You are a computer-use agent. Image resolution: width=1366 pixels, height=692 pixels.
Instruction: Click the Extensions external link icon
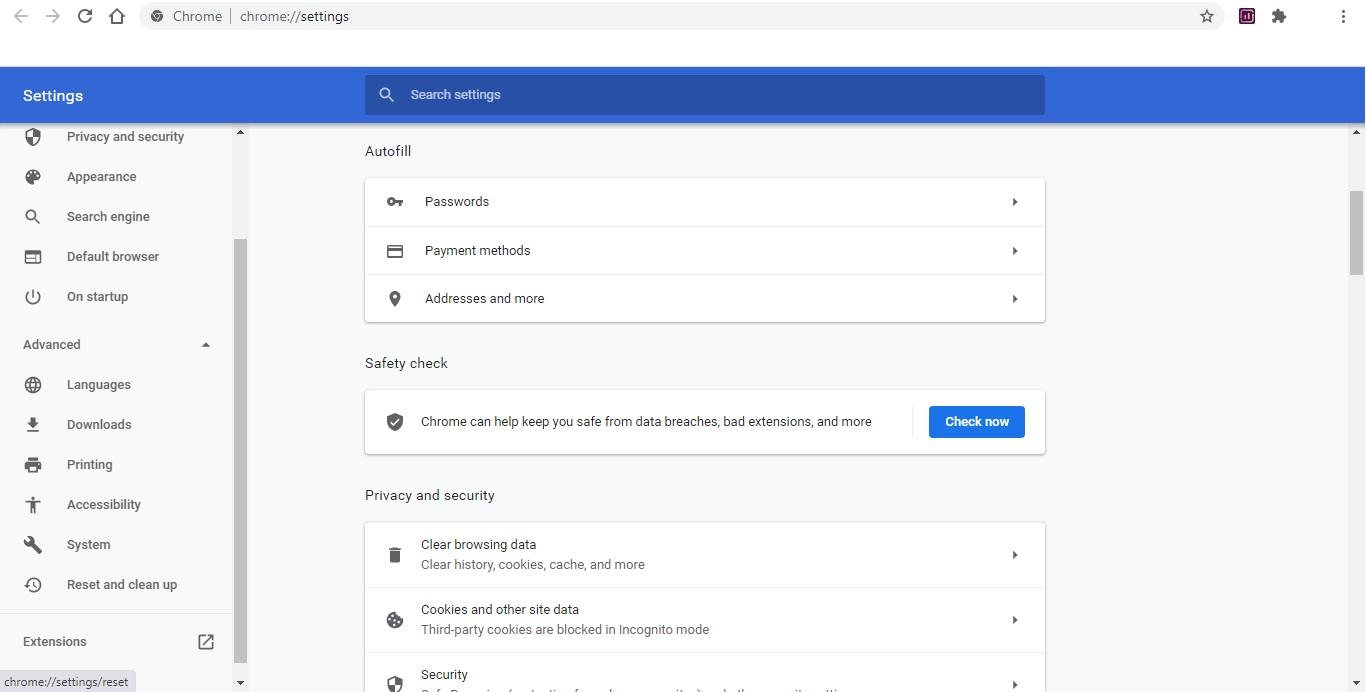point(206,642)
